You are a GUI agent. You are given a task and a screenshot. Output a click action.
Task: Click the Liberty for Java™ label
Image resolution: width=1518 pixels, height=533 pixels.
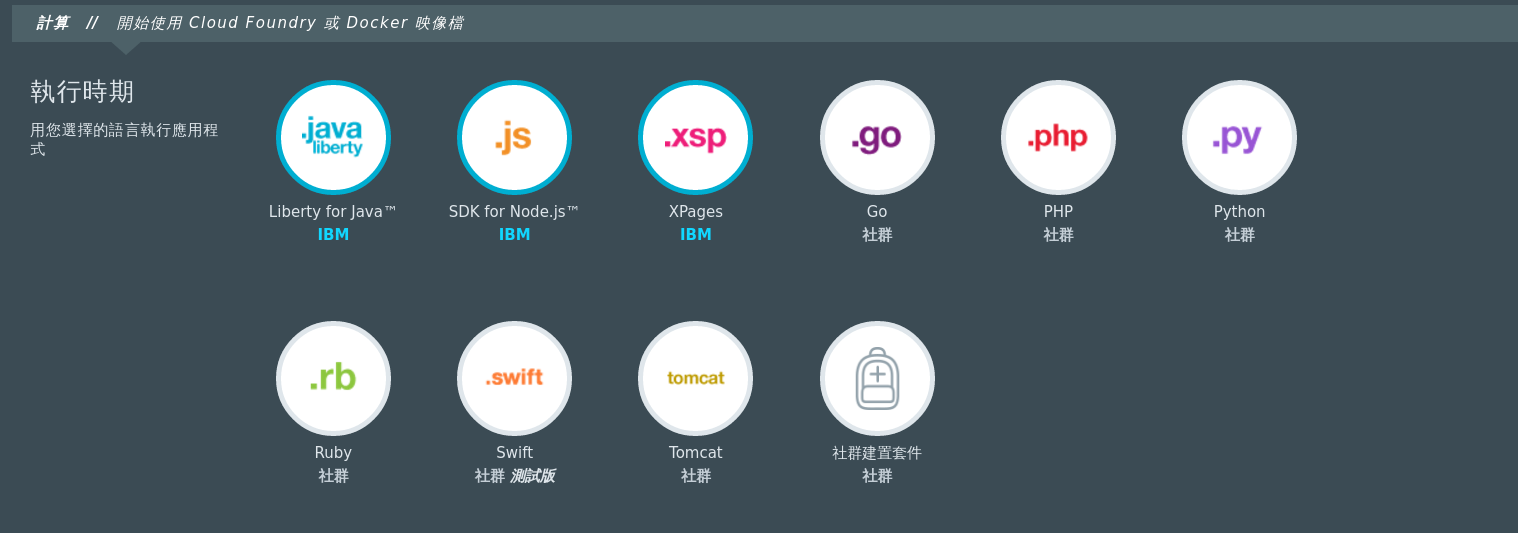[x=333, y=212]
